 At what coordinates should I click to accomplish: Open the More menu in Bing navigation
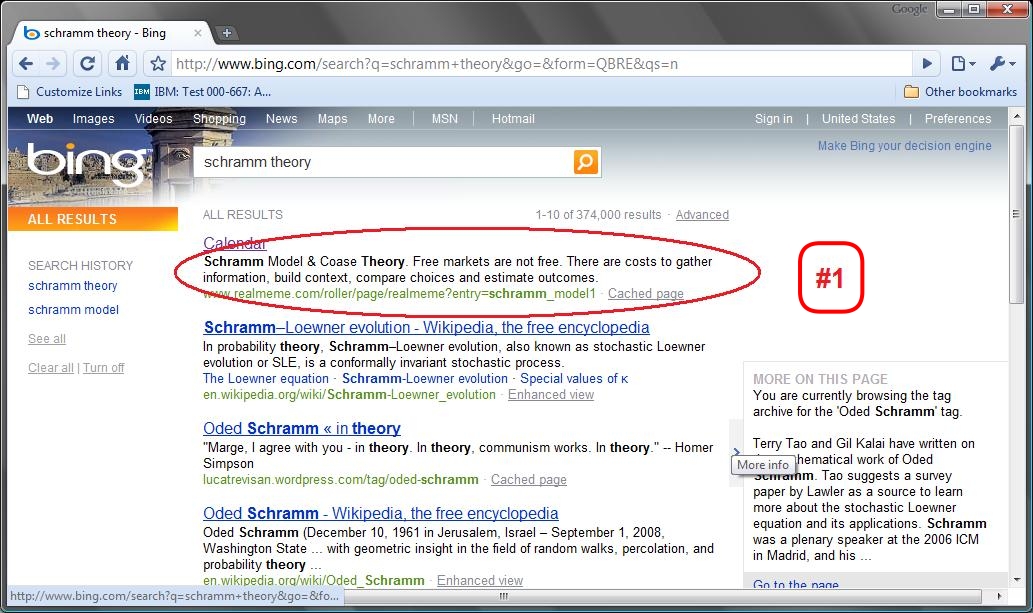(x=381, y=119)
